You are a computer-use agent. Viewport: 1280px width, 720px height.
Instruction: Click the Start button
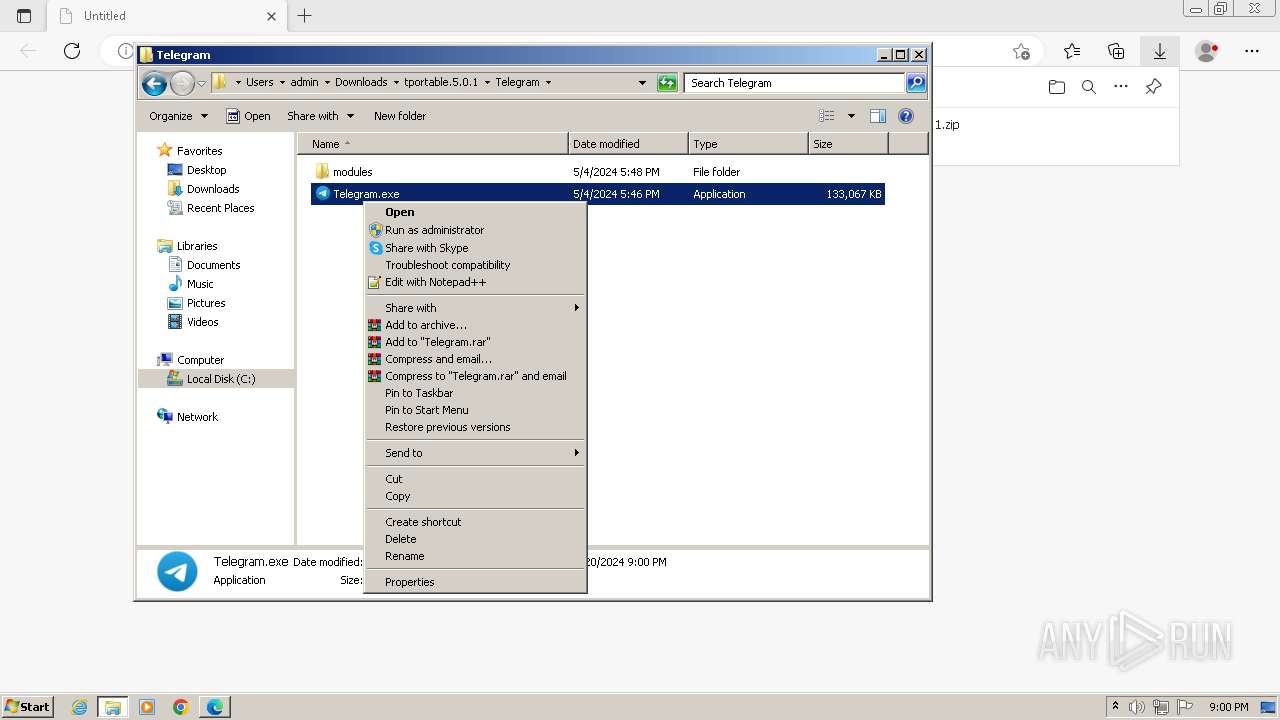pos(27,707)
